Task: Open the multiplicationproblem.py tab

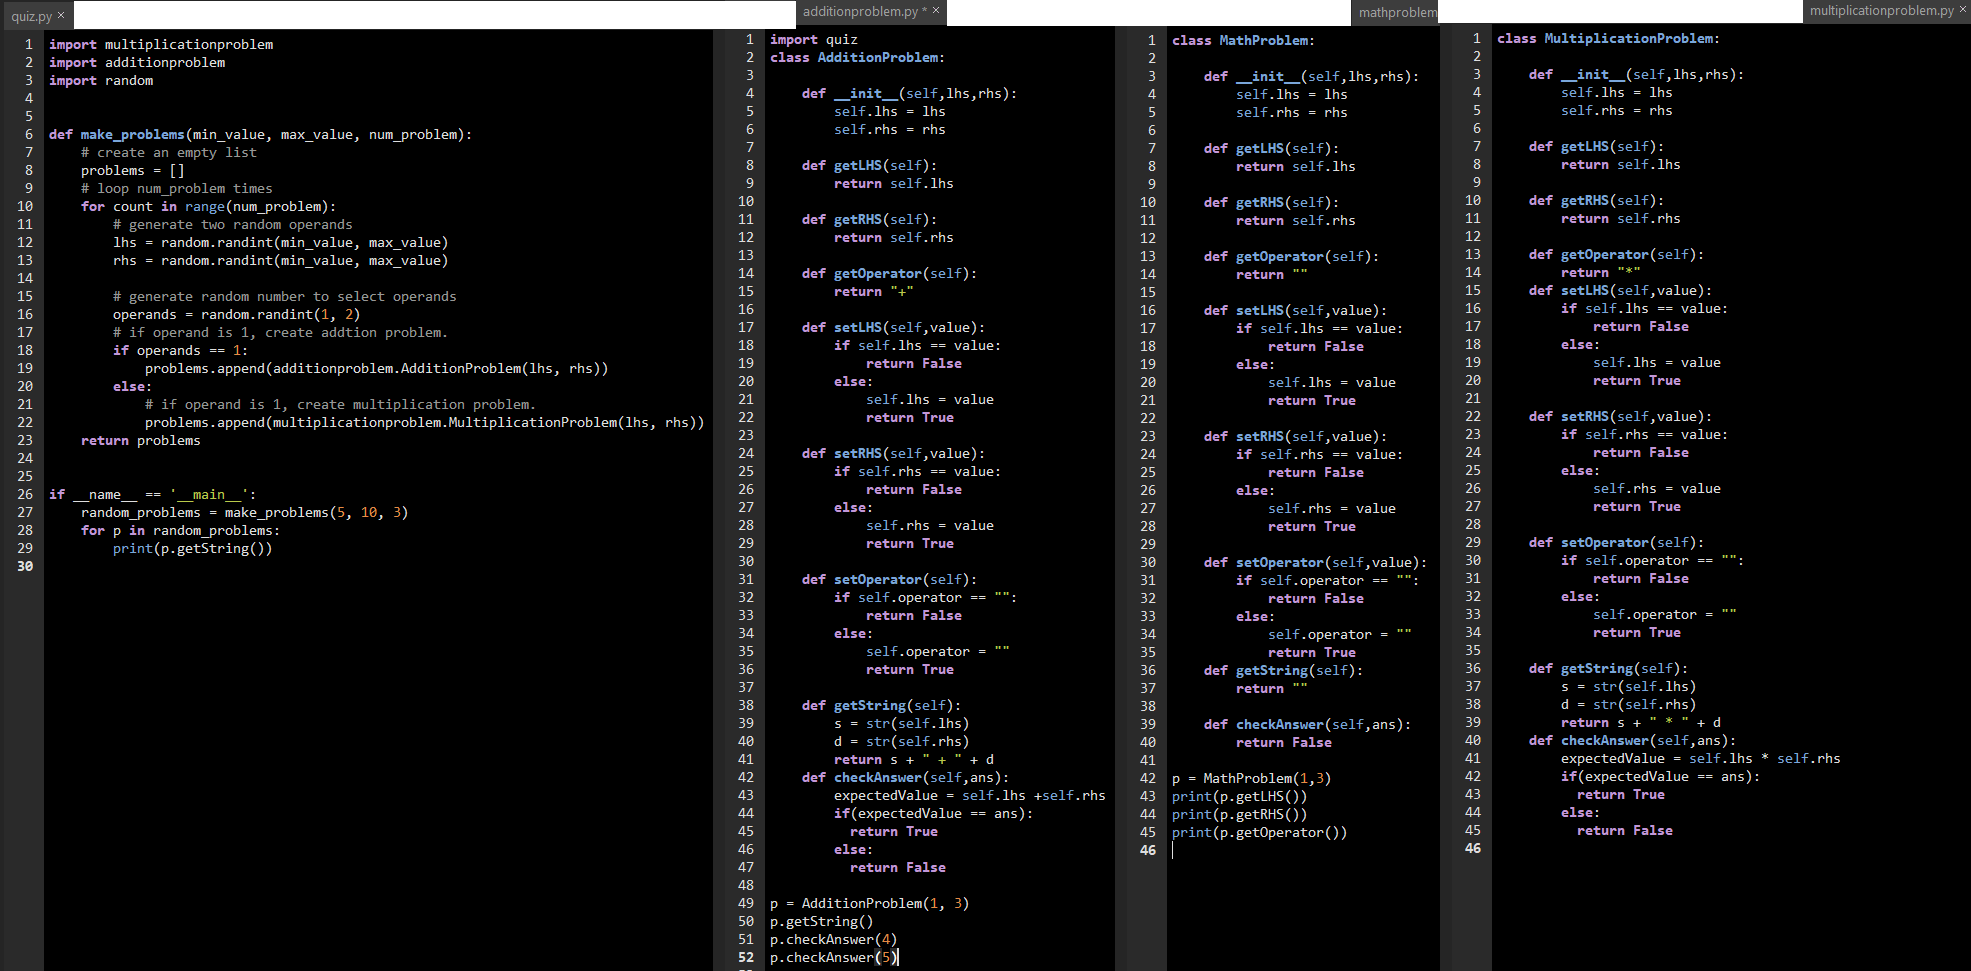Action: pos(1881,11)
